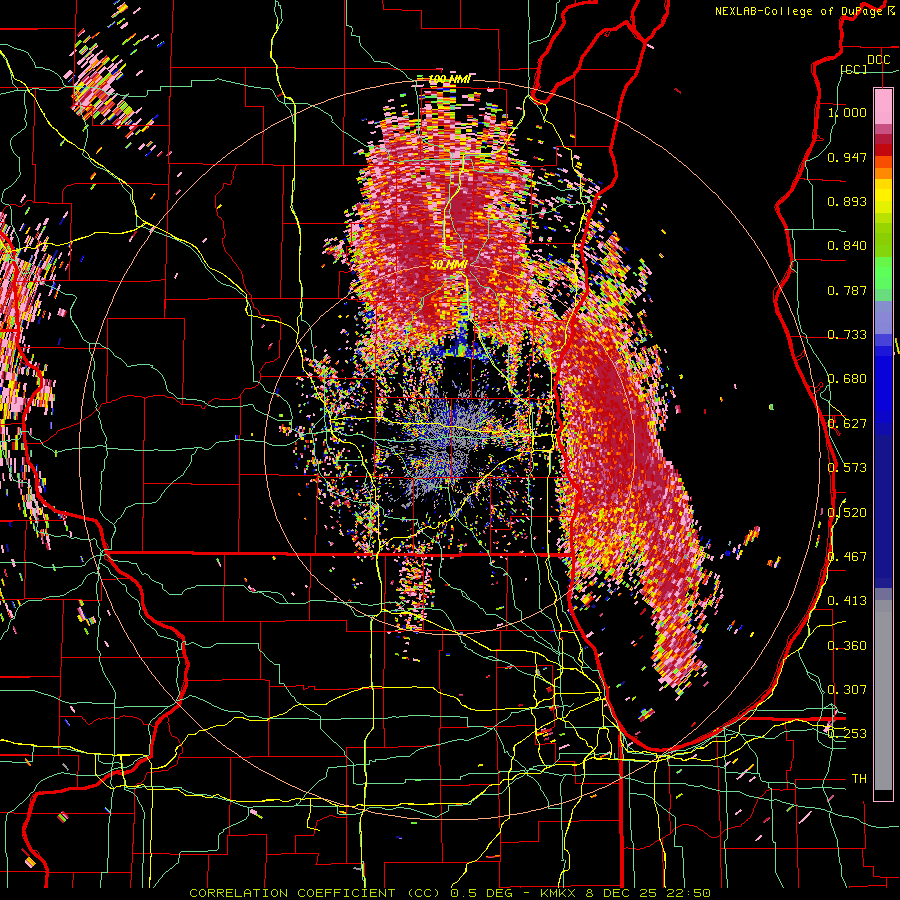Select the 0.947 legend value
The height and width of the screenshot is (900, 900).
[x=847, y=157]
